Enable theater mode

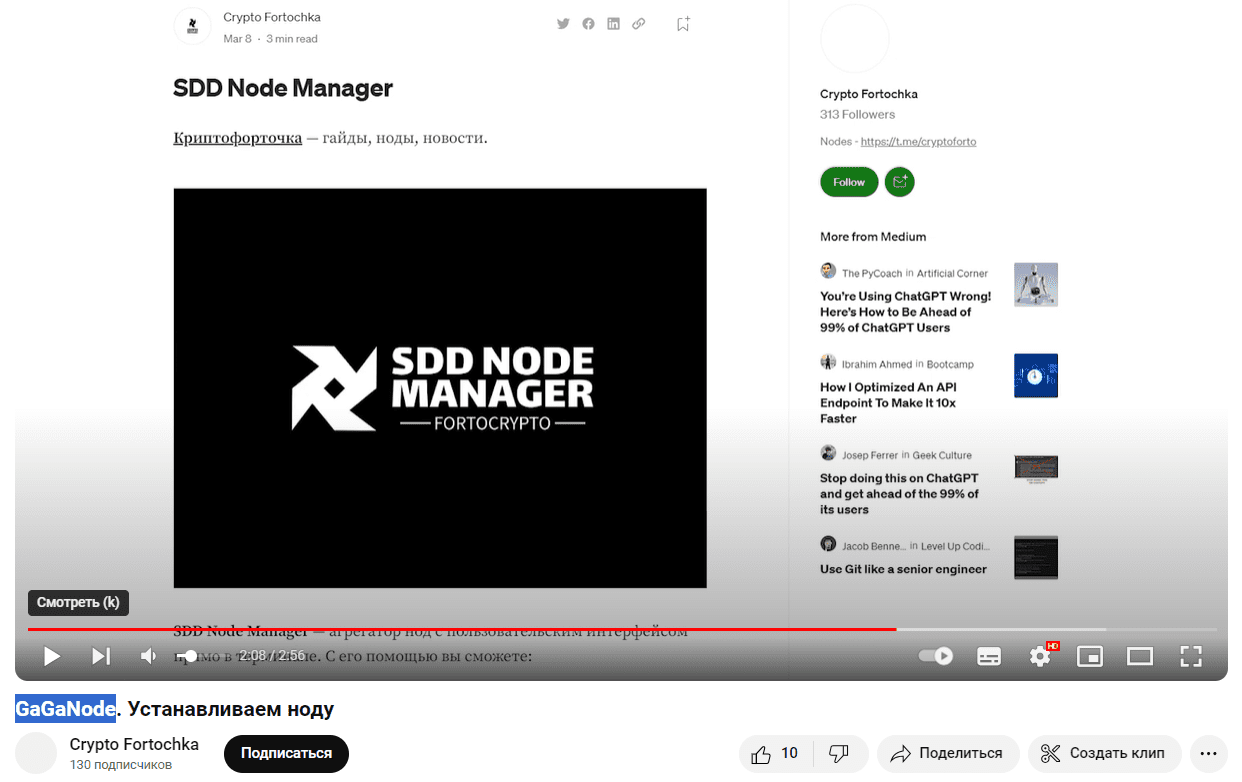1140,656
